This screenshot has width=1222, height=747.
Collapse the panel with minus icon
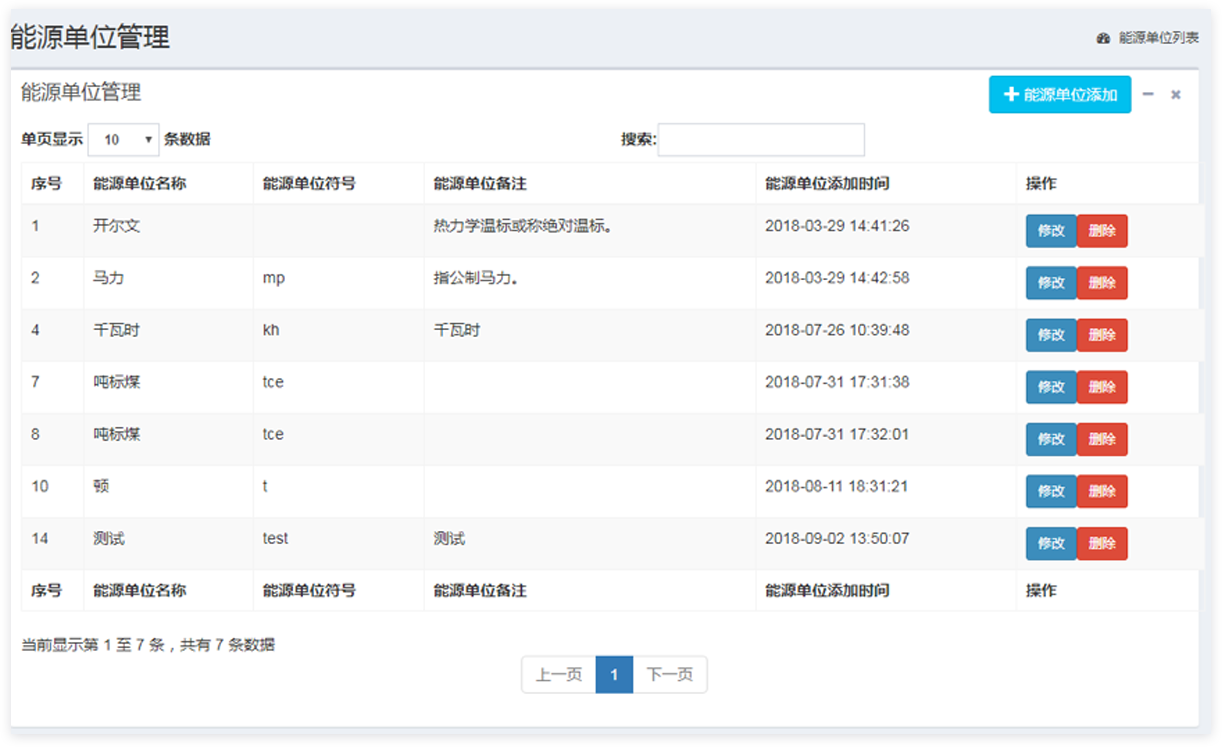pos(1148,94)
